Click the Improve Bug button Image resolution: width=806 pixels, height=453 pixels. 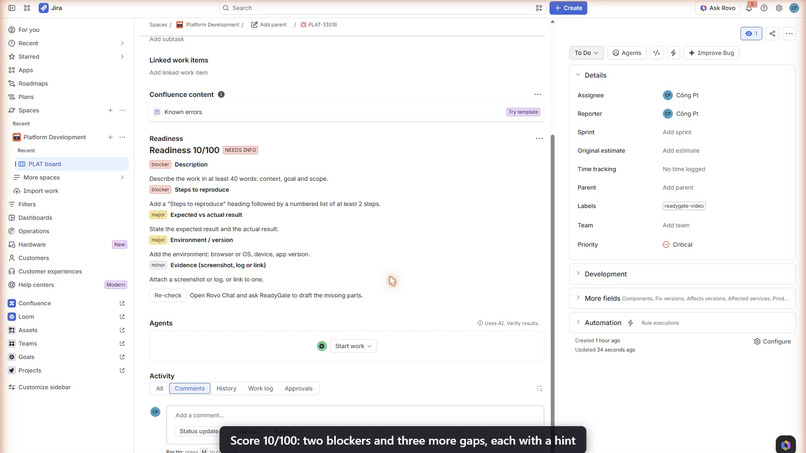tap(711, 53)
